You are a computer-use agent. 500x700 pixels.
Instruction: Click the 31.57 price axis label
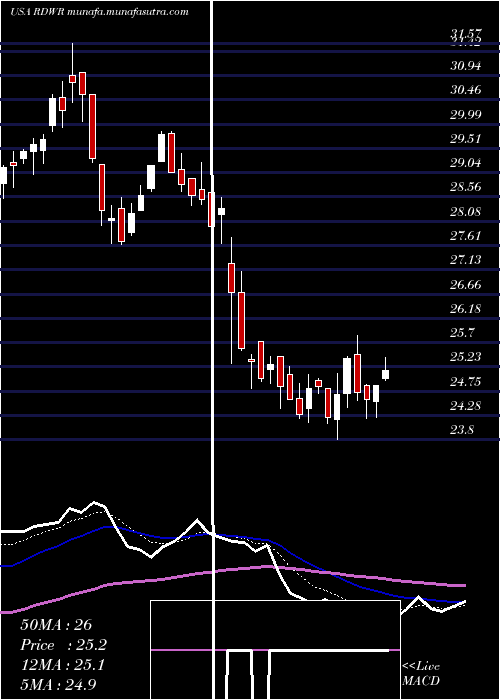coord(466,33)
